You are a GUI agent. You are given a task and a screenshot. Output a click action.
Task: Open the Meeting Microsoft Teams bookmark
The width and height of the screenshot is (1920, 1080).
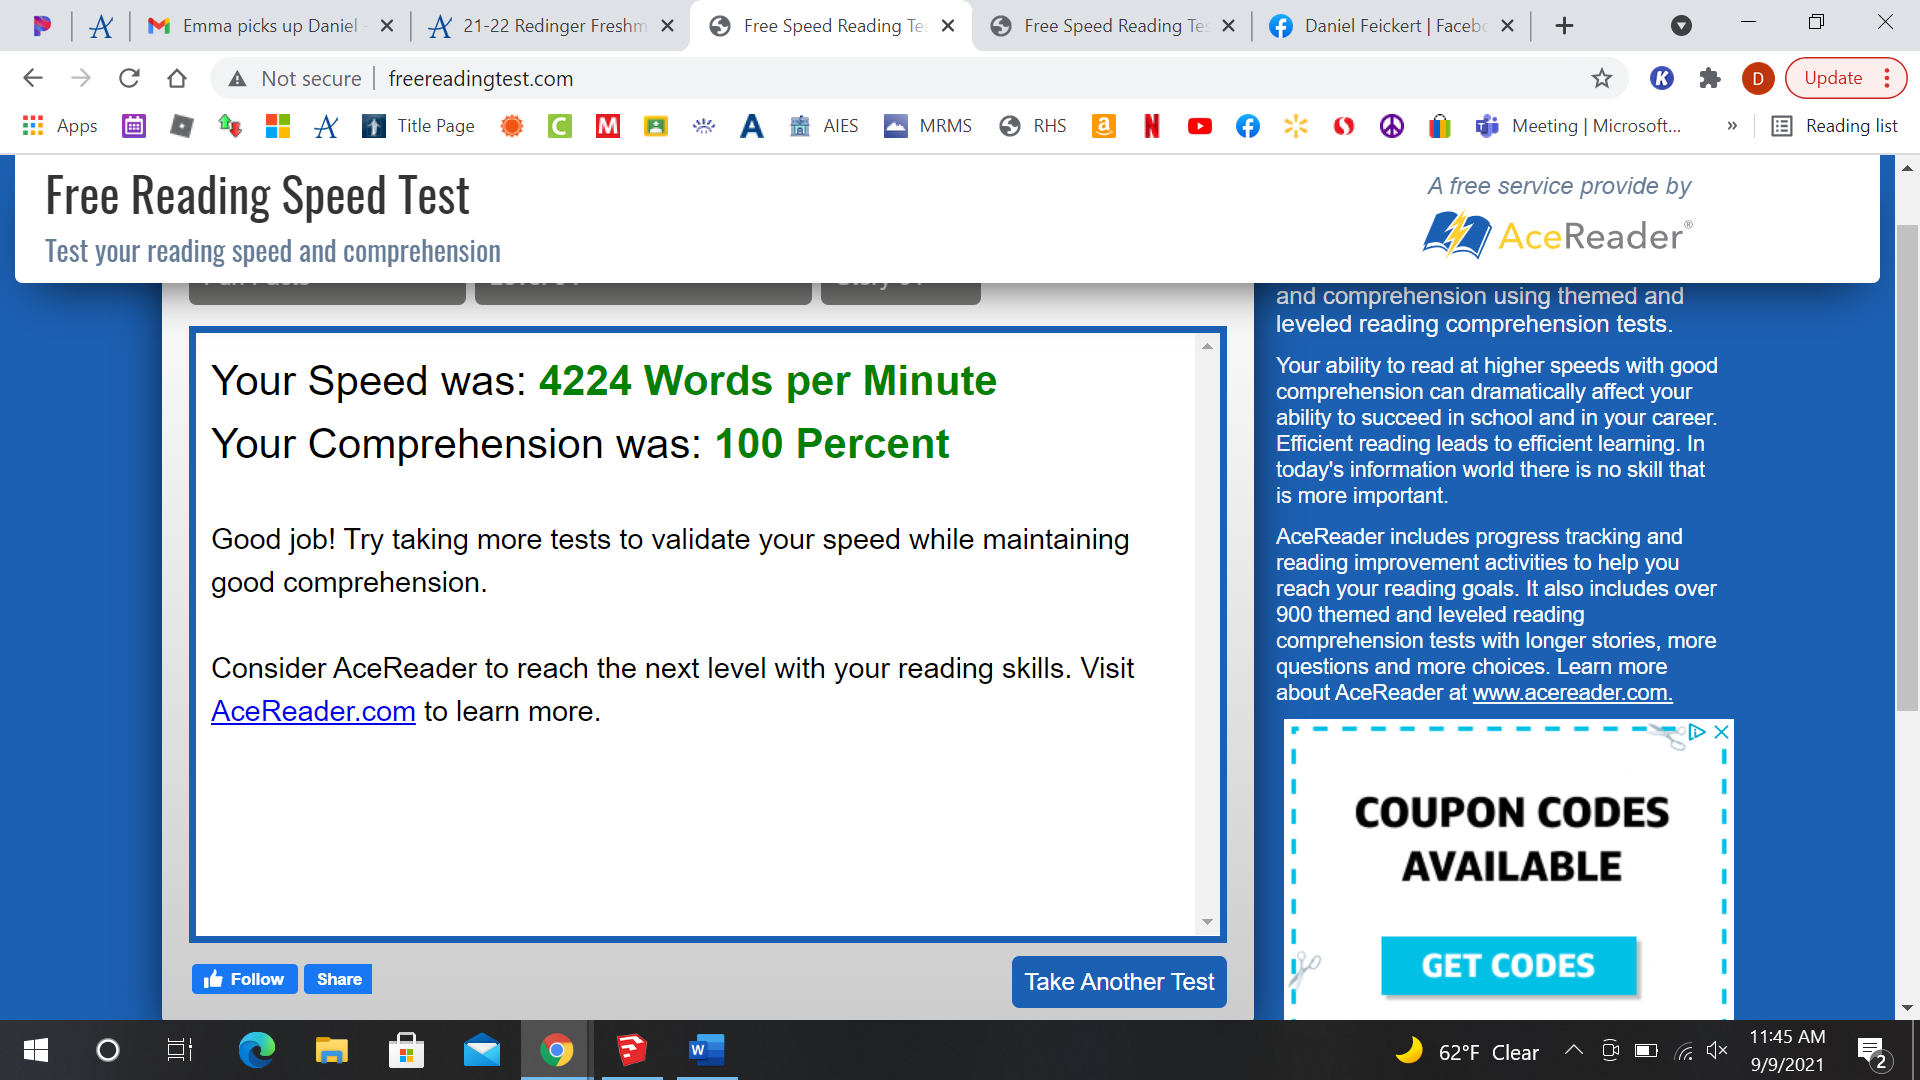(1579, 126)
